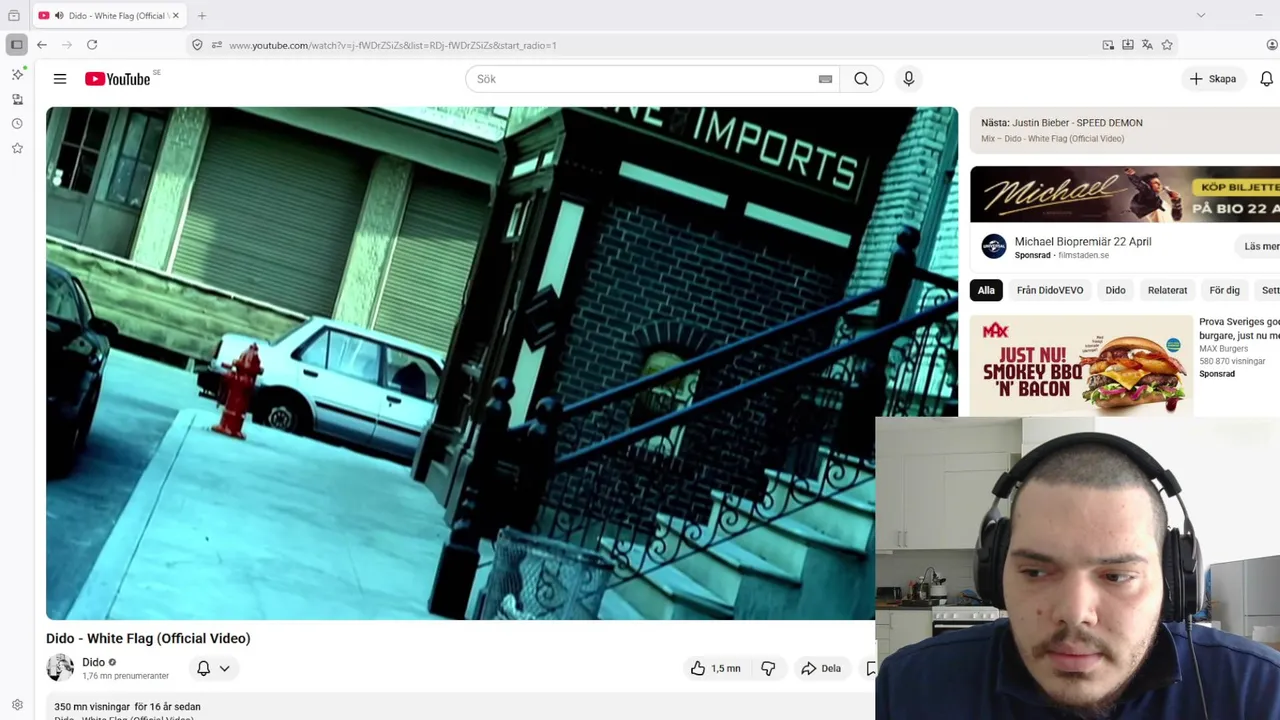Open the browser profile account icon
The height and width of the screenshot is (720, 1280).
(x=1272, y=45)
